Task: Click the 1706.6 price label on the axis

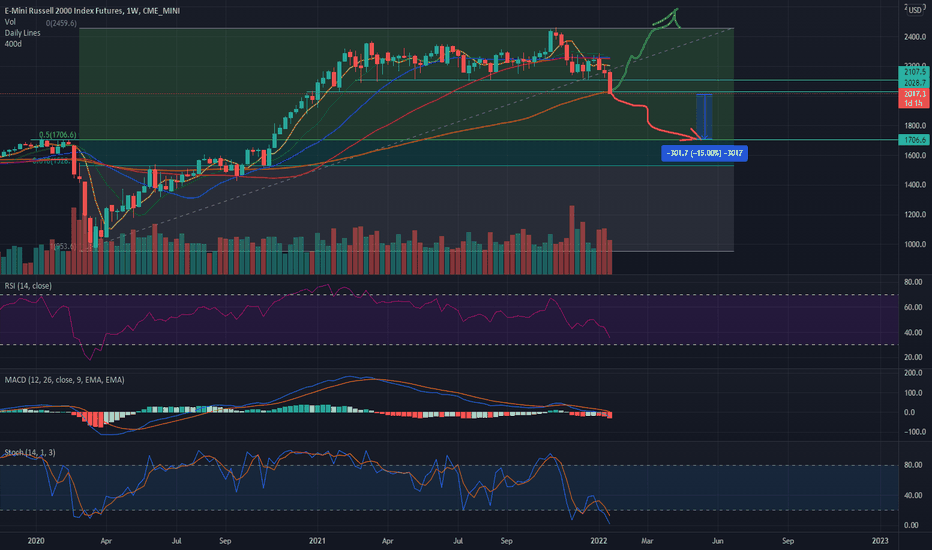Action: tap(914, 140)
